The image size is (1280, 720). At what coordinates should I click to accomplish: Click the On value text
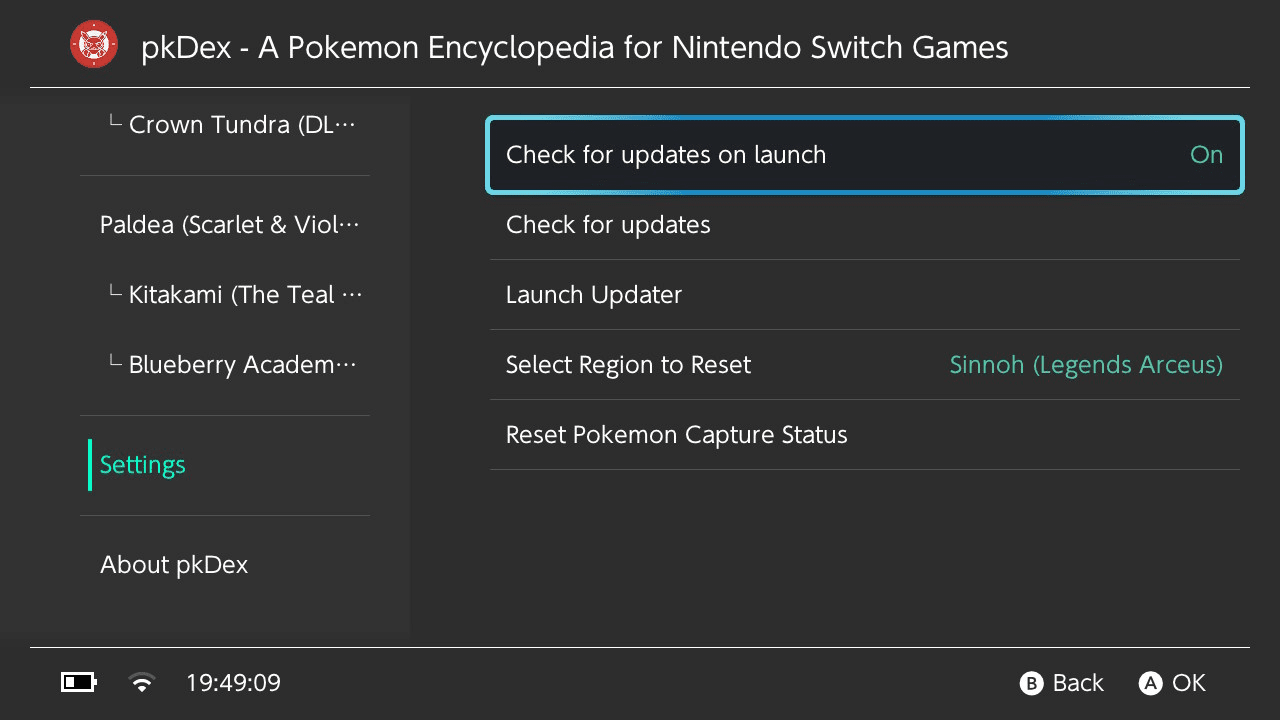(1207, 155)
